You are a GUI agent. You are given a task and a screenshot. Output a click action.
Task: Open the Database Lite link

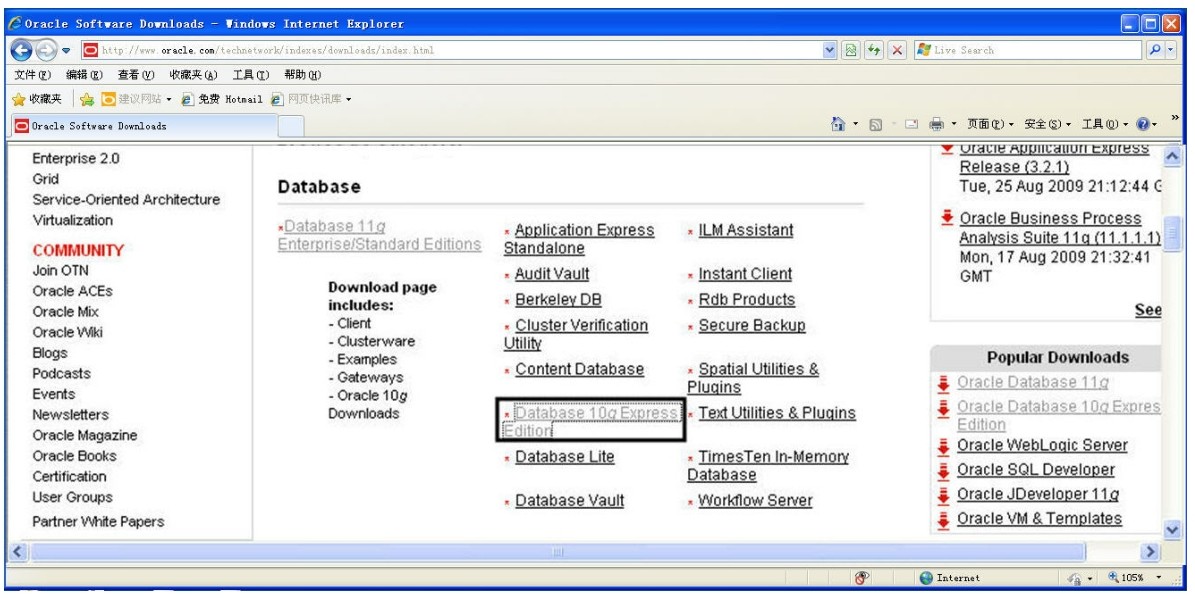[x=564, y=457]
